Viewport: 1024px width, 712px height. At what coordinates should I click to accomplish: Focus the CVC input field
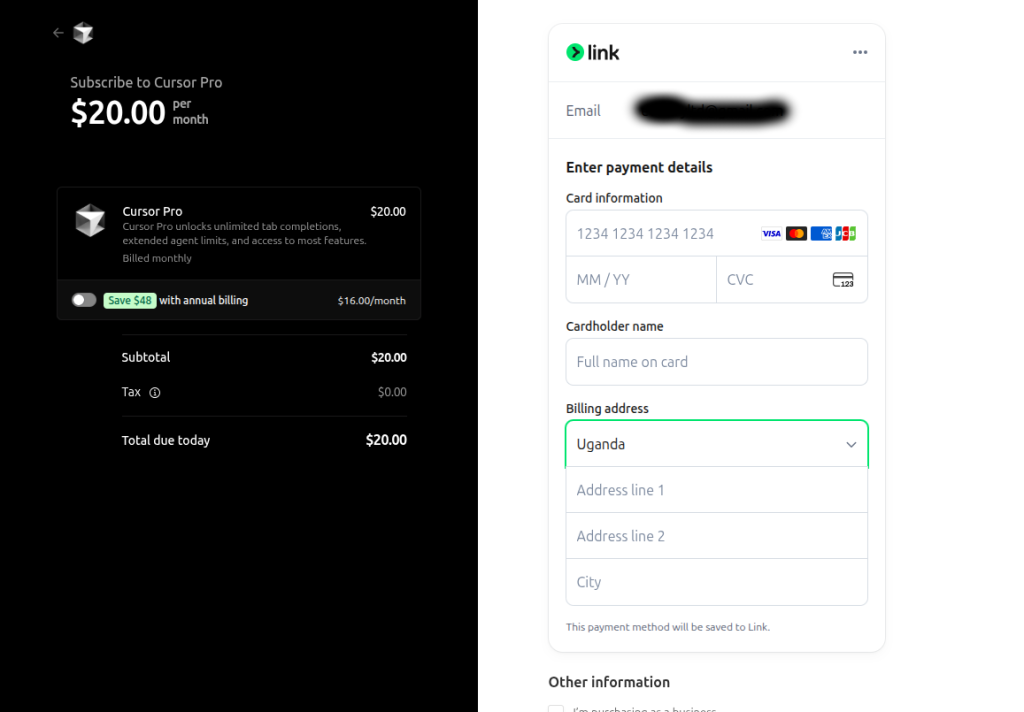792,280
